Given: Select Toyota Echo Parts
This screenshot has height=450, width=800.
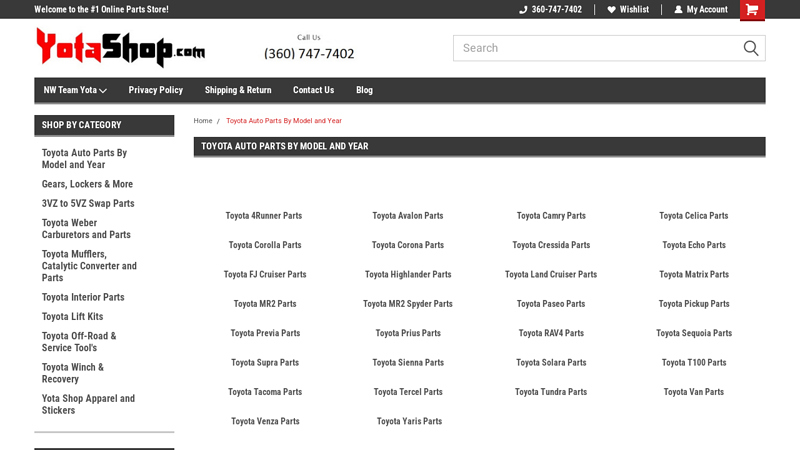Looking at the screenshot, I should 694,245.
